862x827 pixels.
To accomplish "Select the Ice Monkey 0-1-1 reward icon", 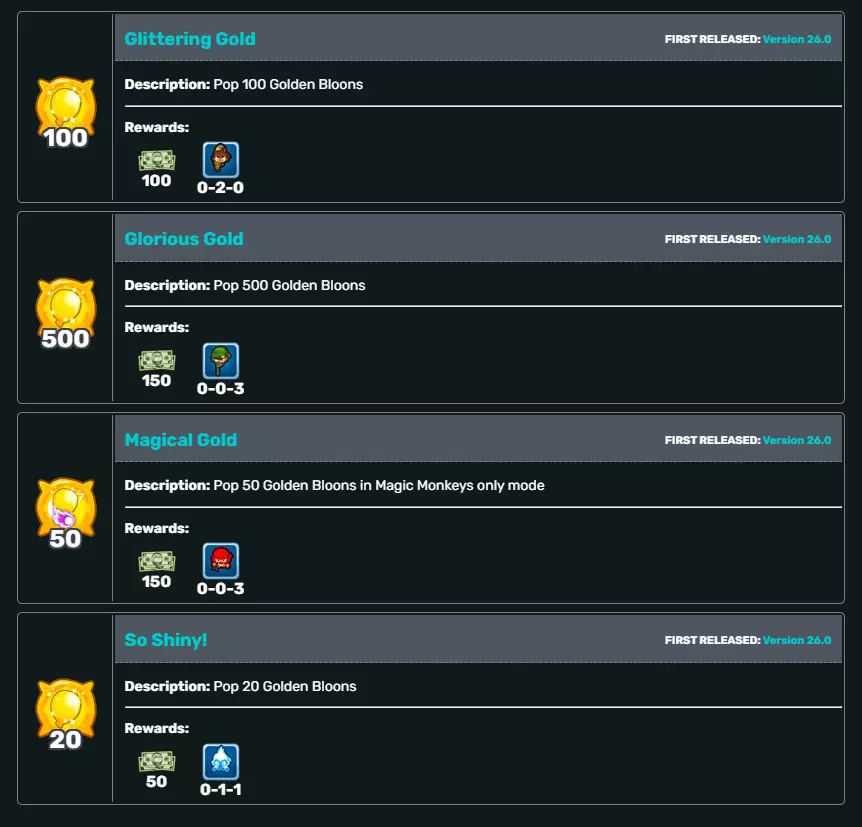I will pyautogui.click(x=221, y=762).
